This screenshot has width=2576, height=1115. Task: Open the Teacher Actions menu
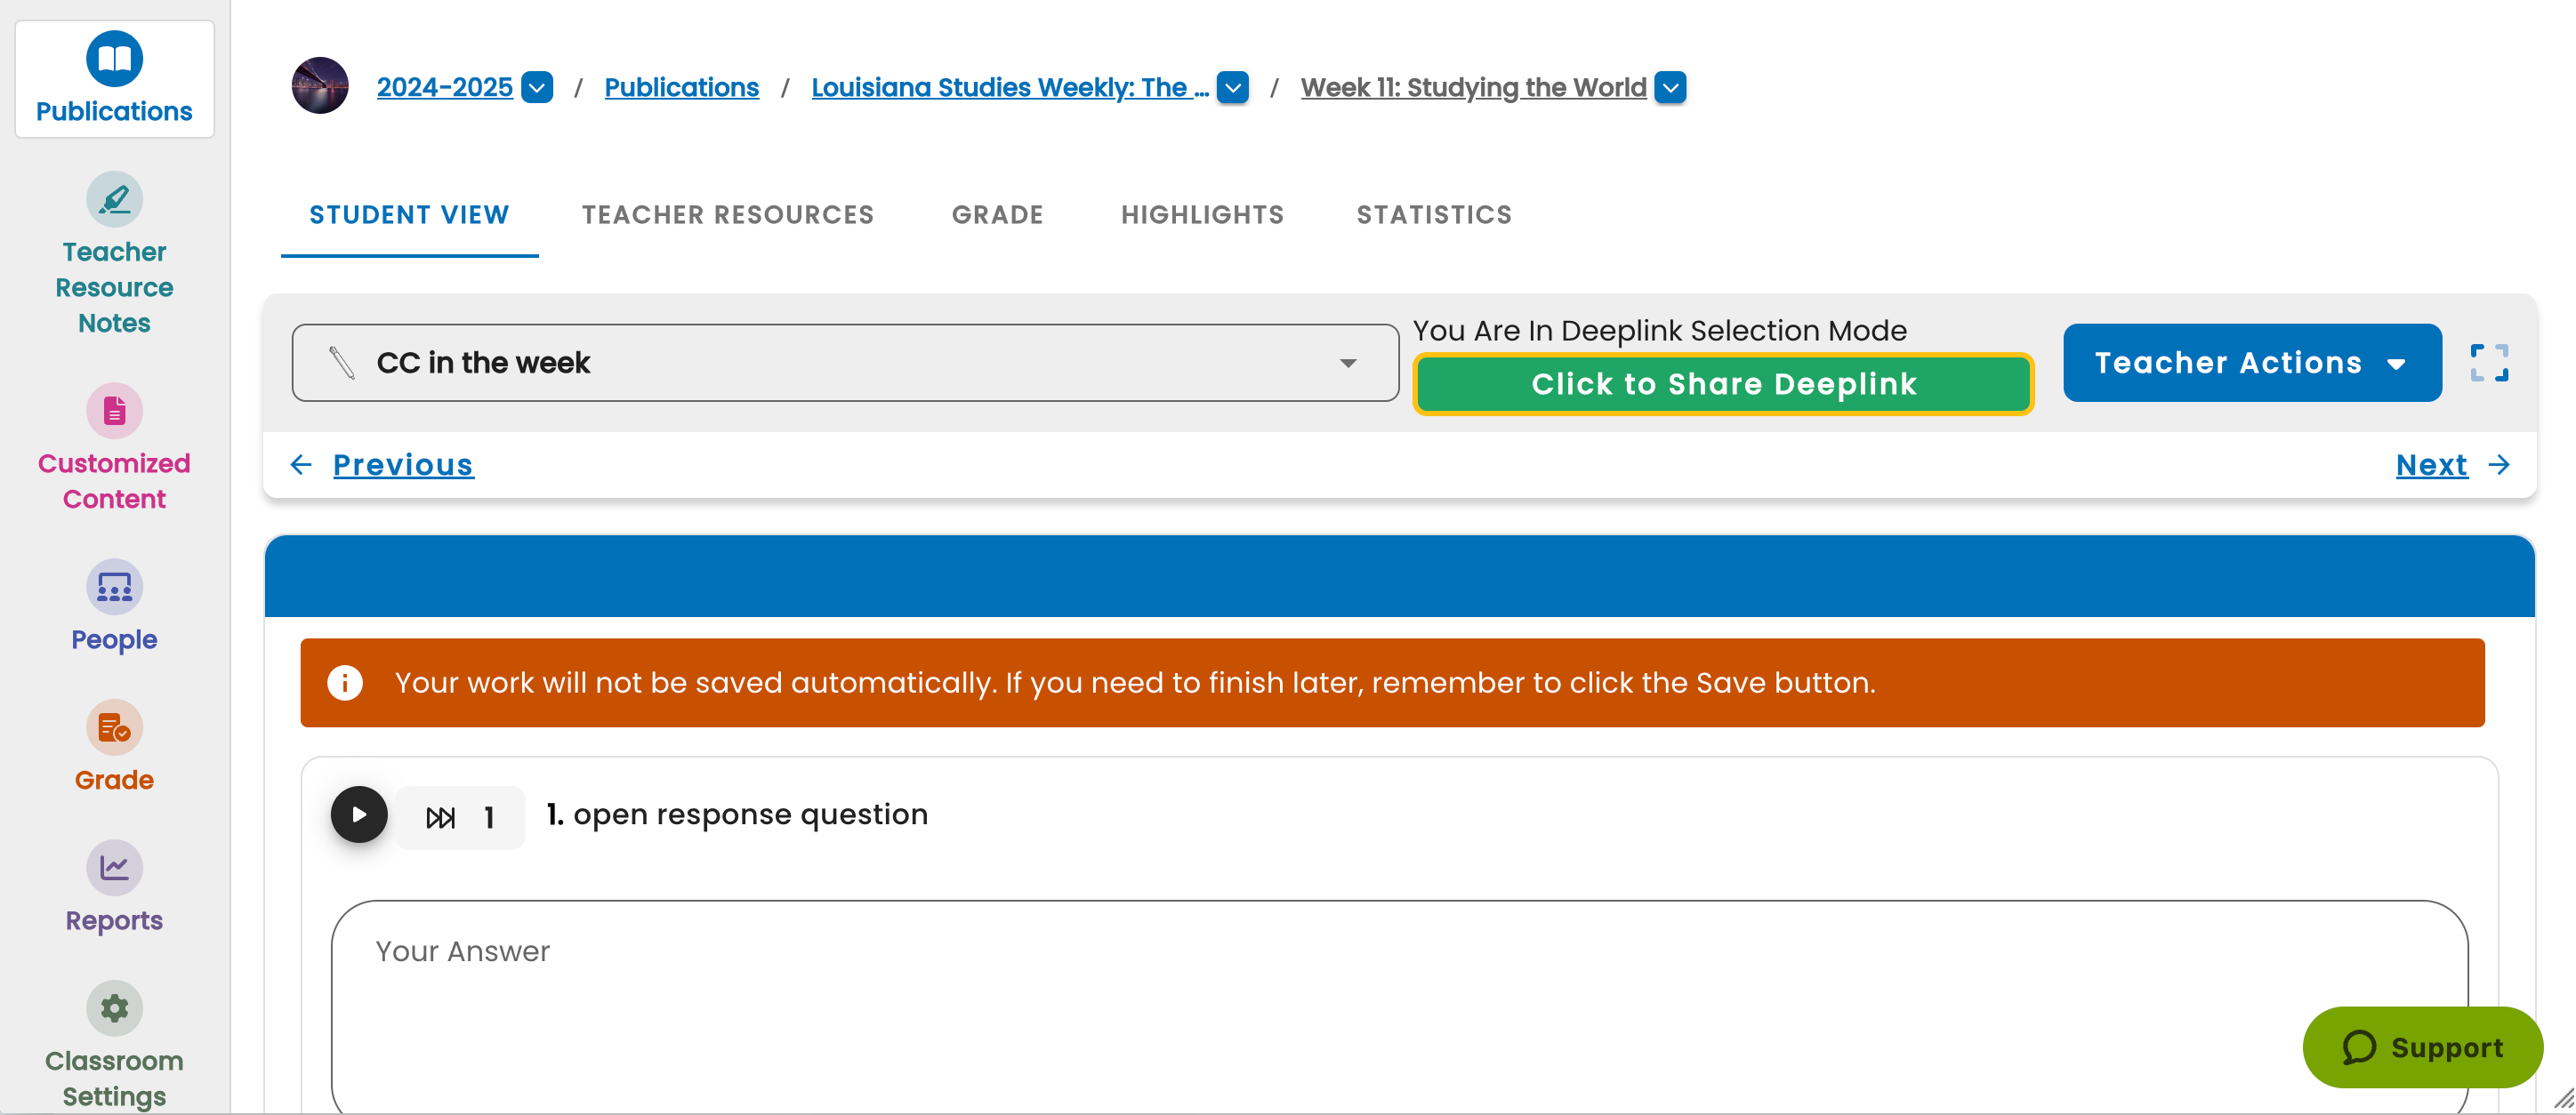2252,362
